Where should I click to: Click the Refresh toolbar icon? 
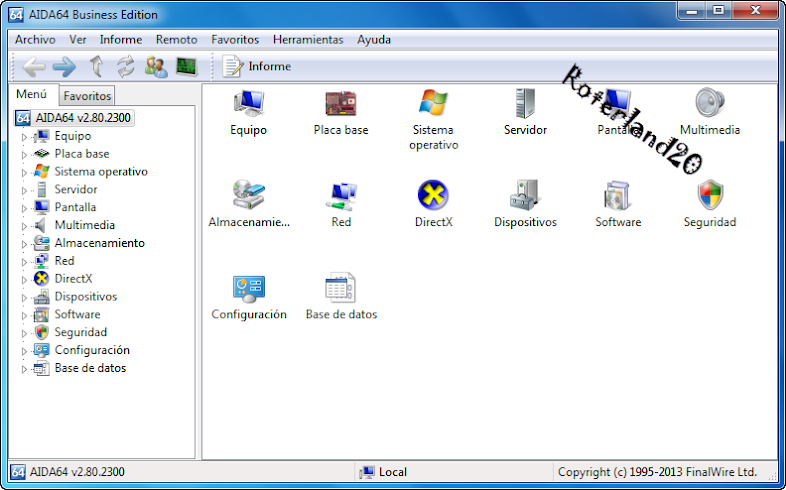125,66
